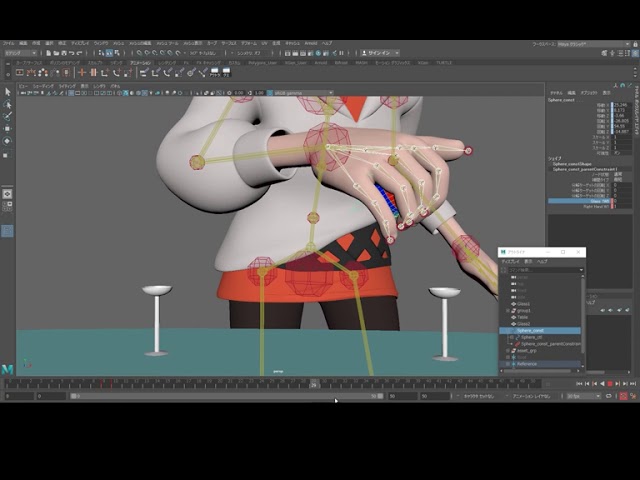
Task: Select the arrow Select tool
Action: click(x=7, y=92)
